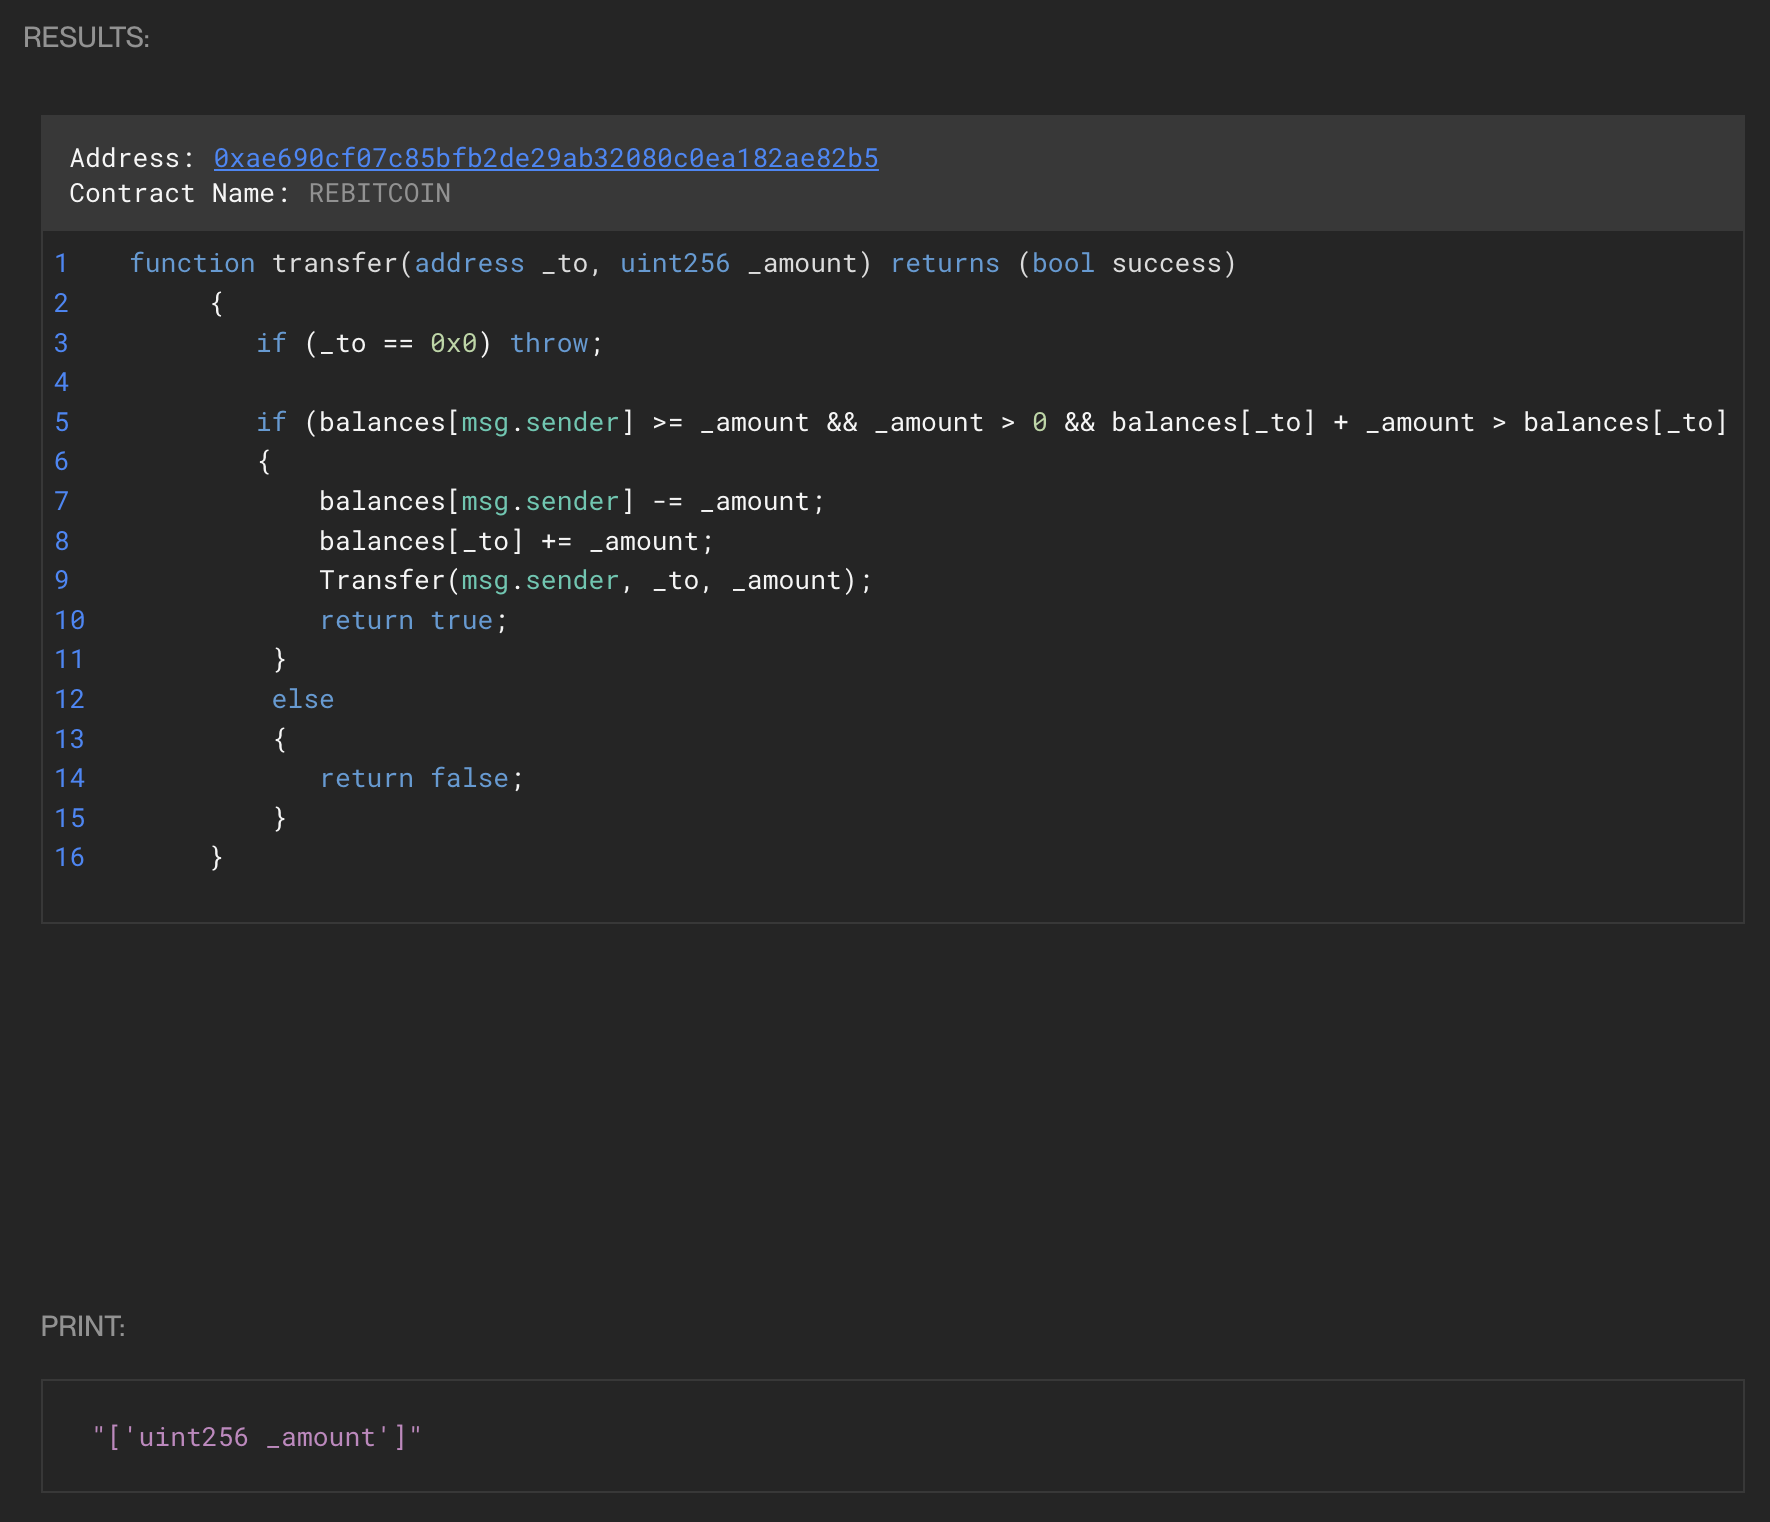Click 'uint256' type in function signature

pyautogui.click(x=674, y=263)
